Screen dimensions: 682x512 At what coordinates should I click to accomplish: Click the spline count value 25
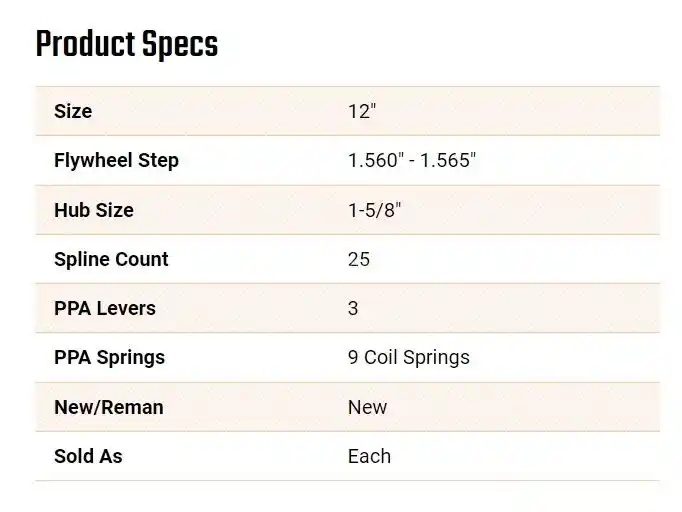359,260
